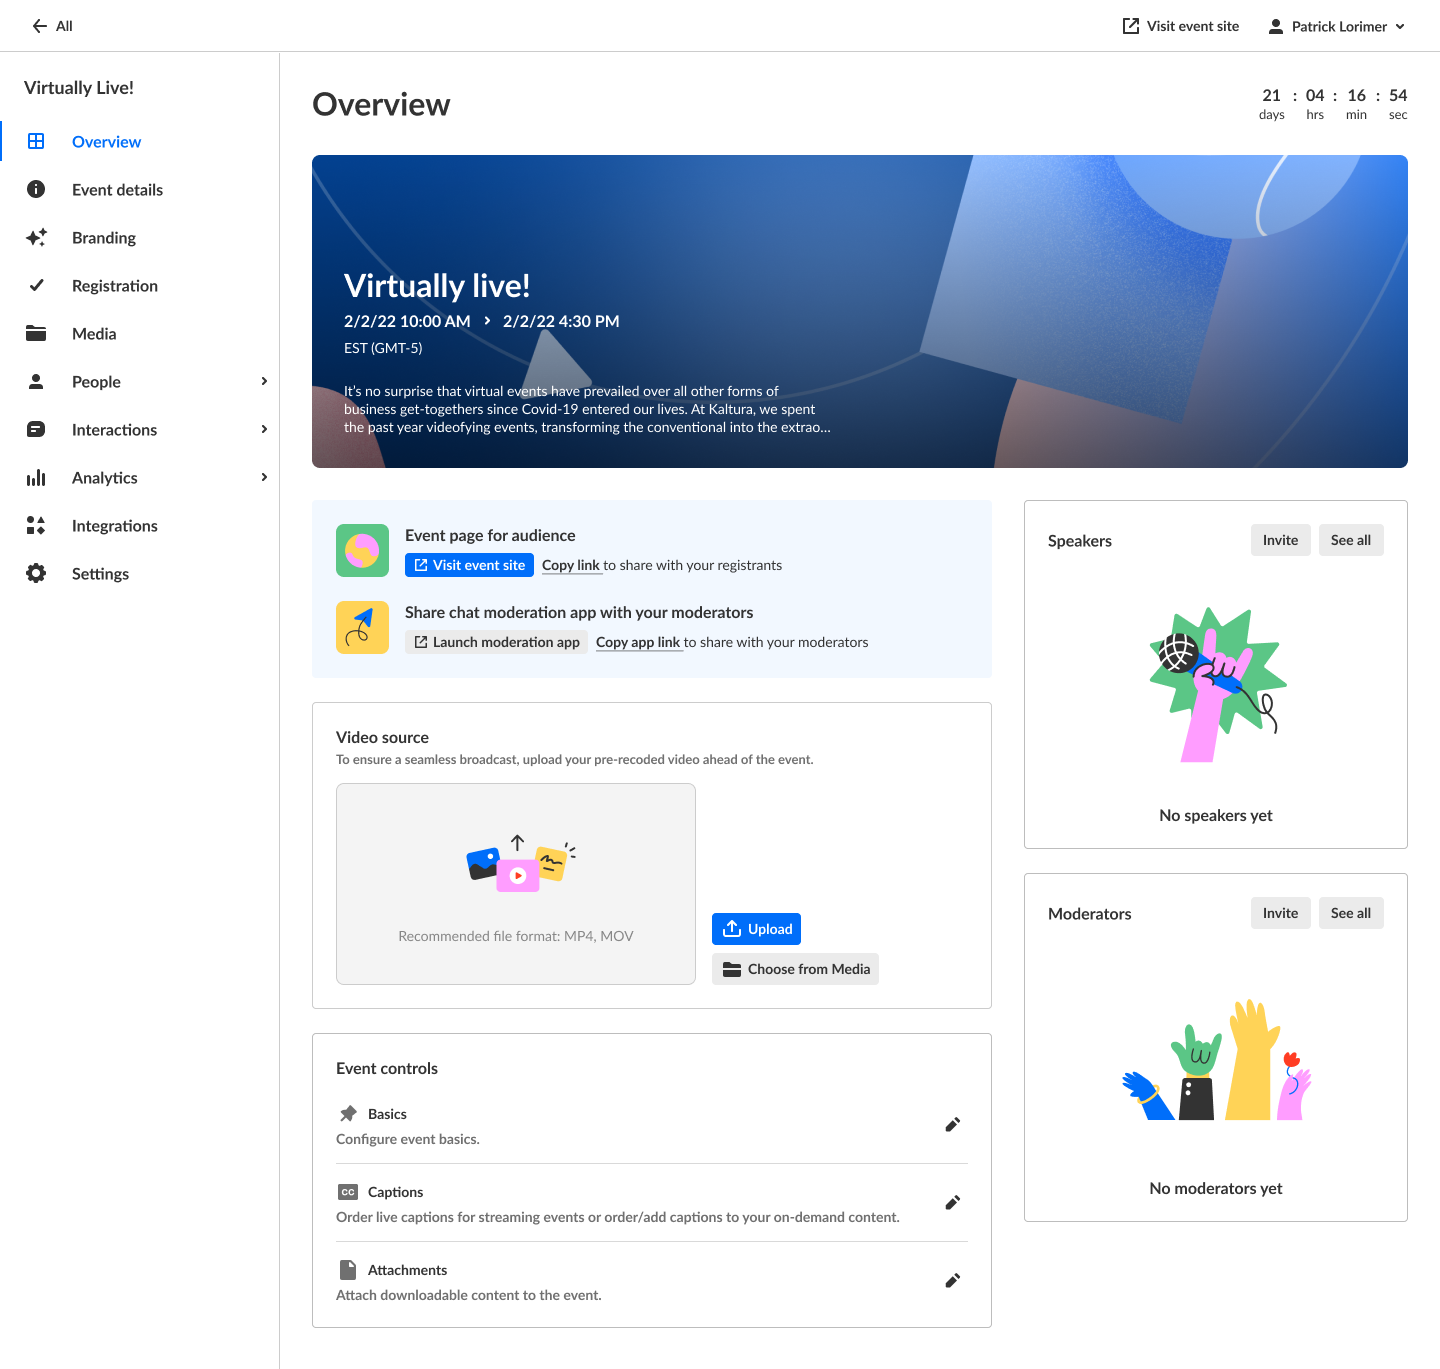Click Visit event site in top bar
The height and width of the screenshot is (1369, 1440).
1181,26
